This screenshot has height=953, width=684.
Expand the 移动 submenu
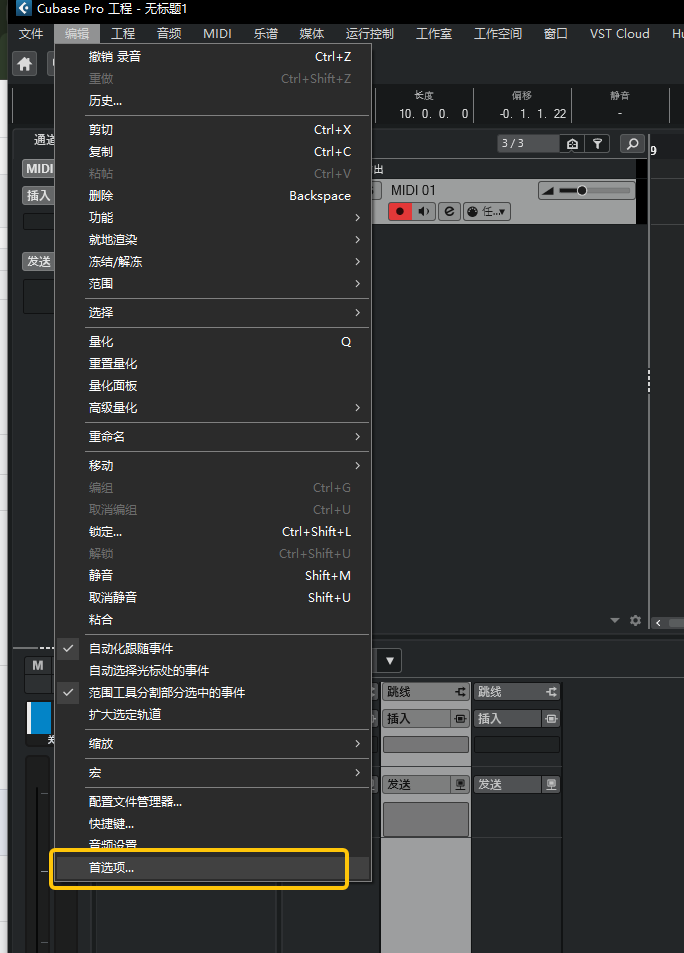[x=213, y=466]
